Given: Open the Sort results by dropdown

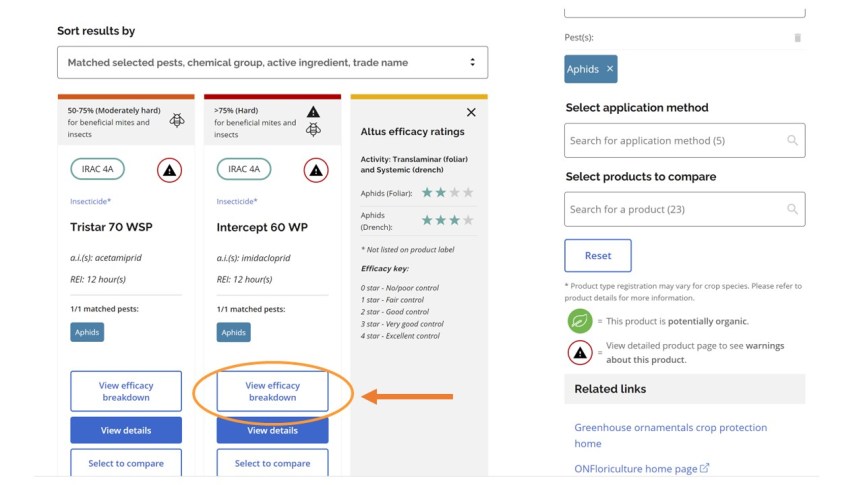Looking at the screenshot, I should (x=272, y=62).
